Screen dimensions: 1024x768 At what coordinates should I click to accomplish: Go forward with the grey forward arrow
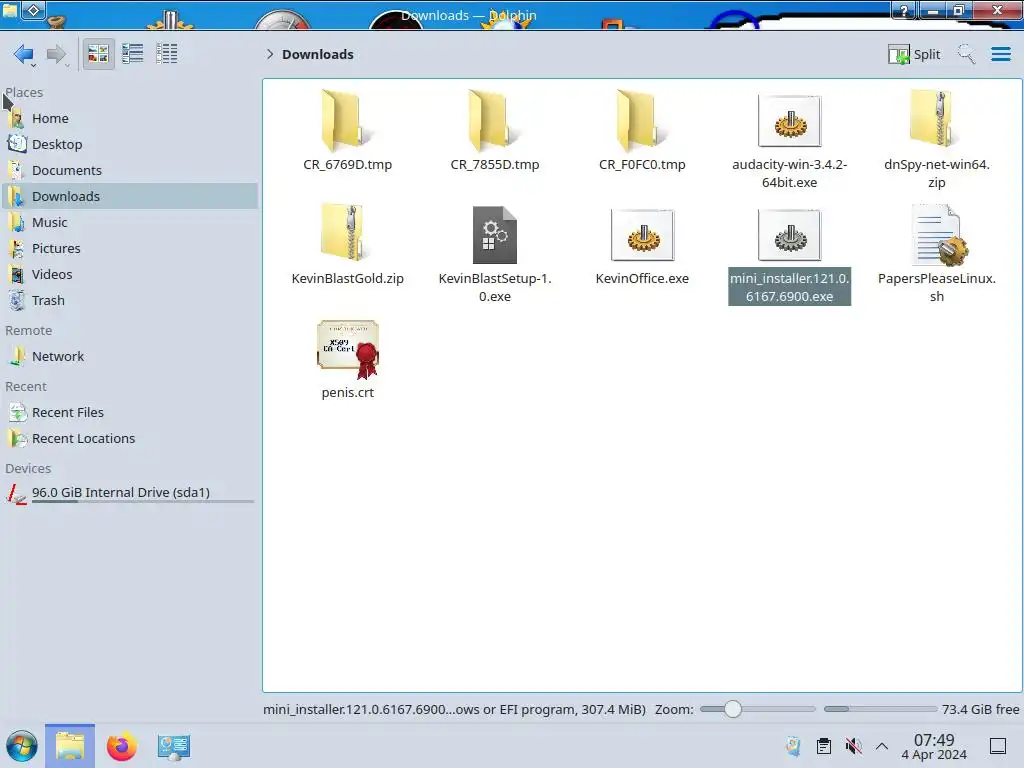[x=57, y=54]
